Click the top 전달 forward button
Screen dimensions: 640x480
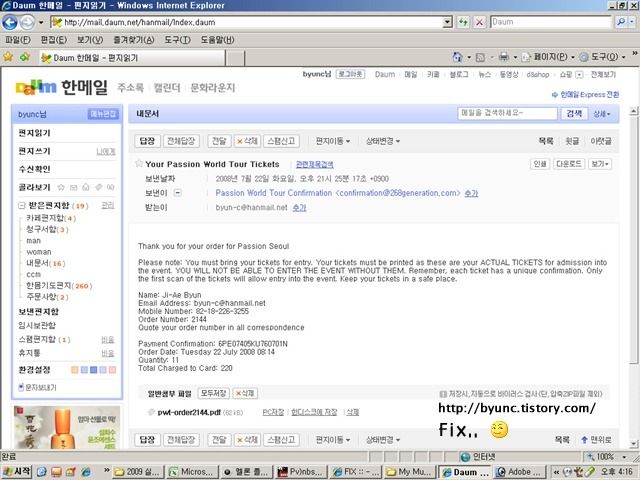(x=219, y=141)
